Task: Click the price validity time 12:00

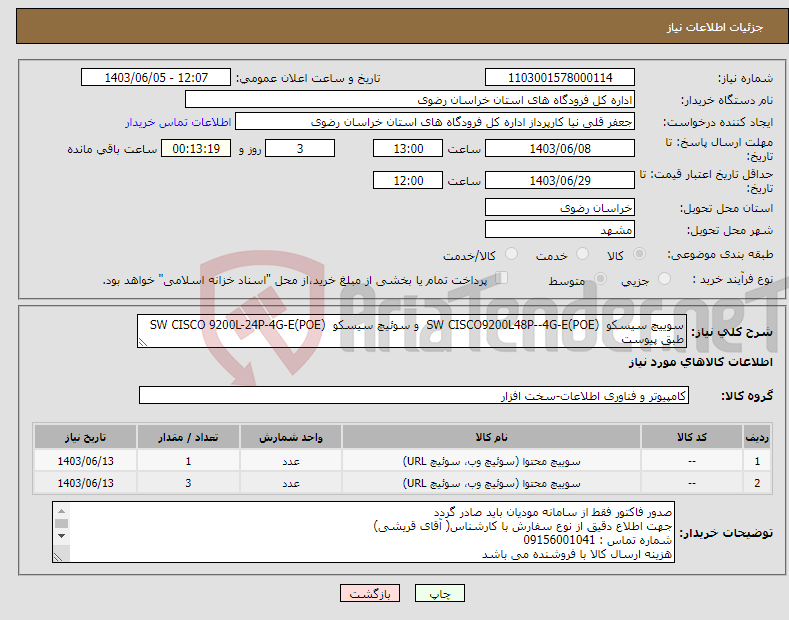Action: (408, 180)
